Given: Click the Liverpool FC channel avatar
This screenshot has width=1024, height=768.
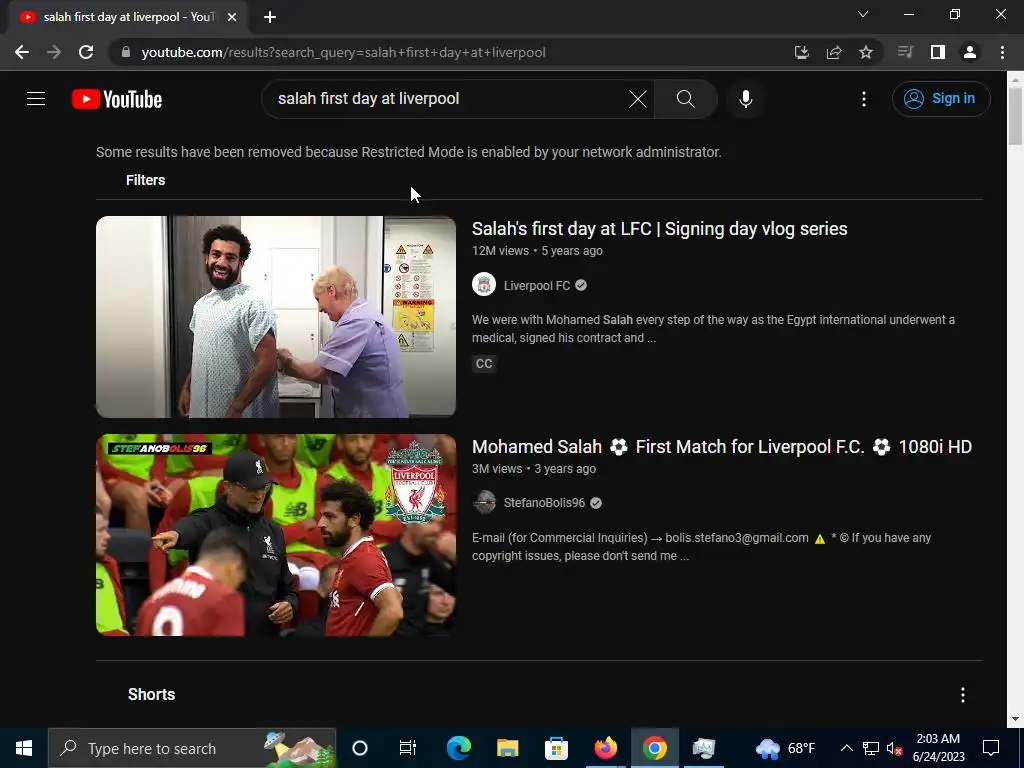Looking at the screenshot, I should point(484,285).
